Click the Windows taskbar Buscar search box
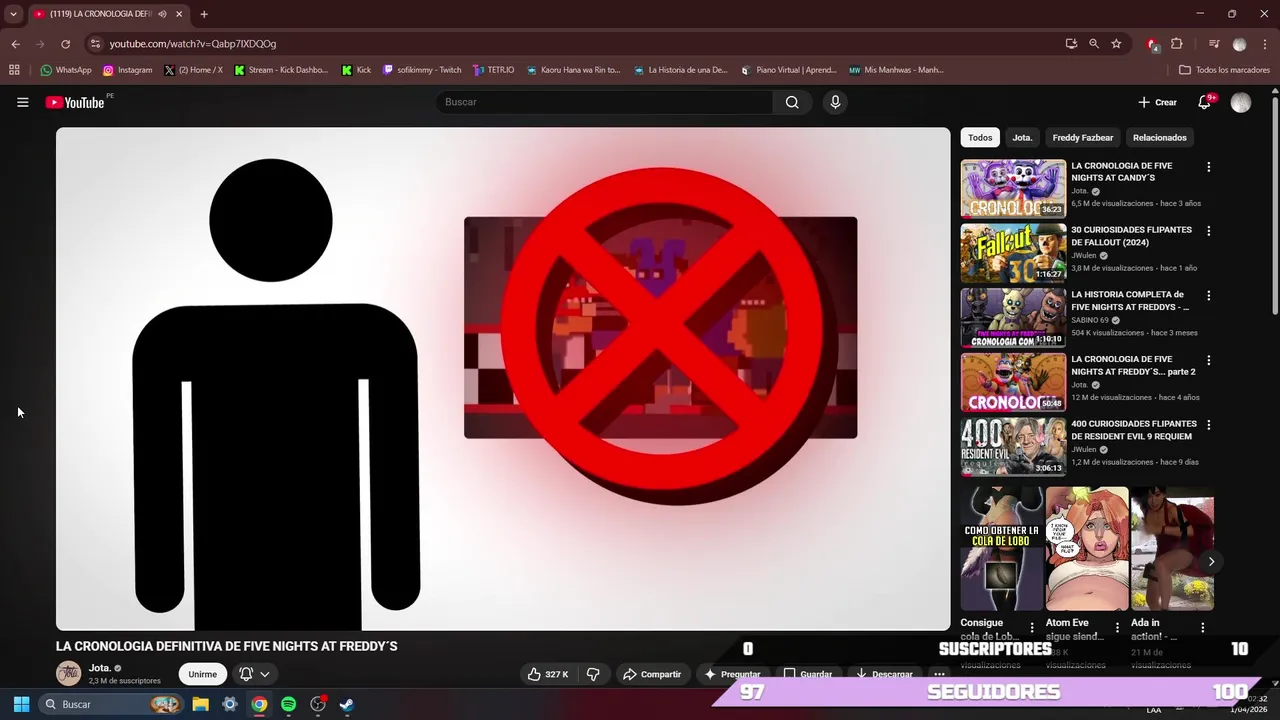The image size is (1280, 720). point(111,704)
